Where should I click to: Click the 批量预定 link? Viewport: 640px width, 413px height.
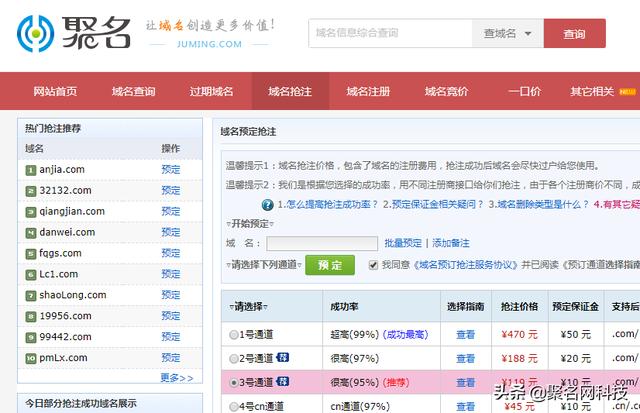tap(403, 243)
